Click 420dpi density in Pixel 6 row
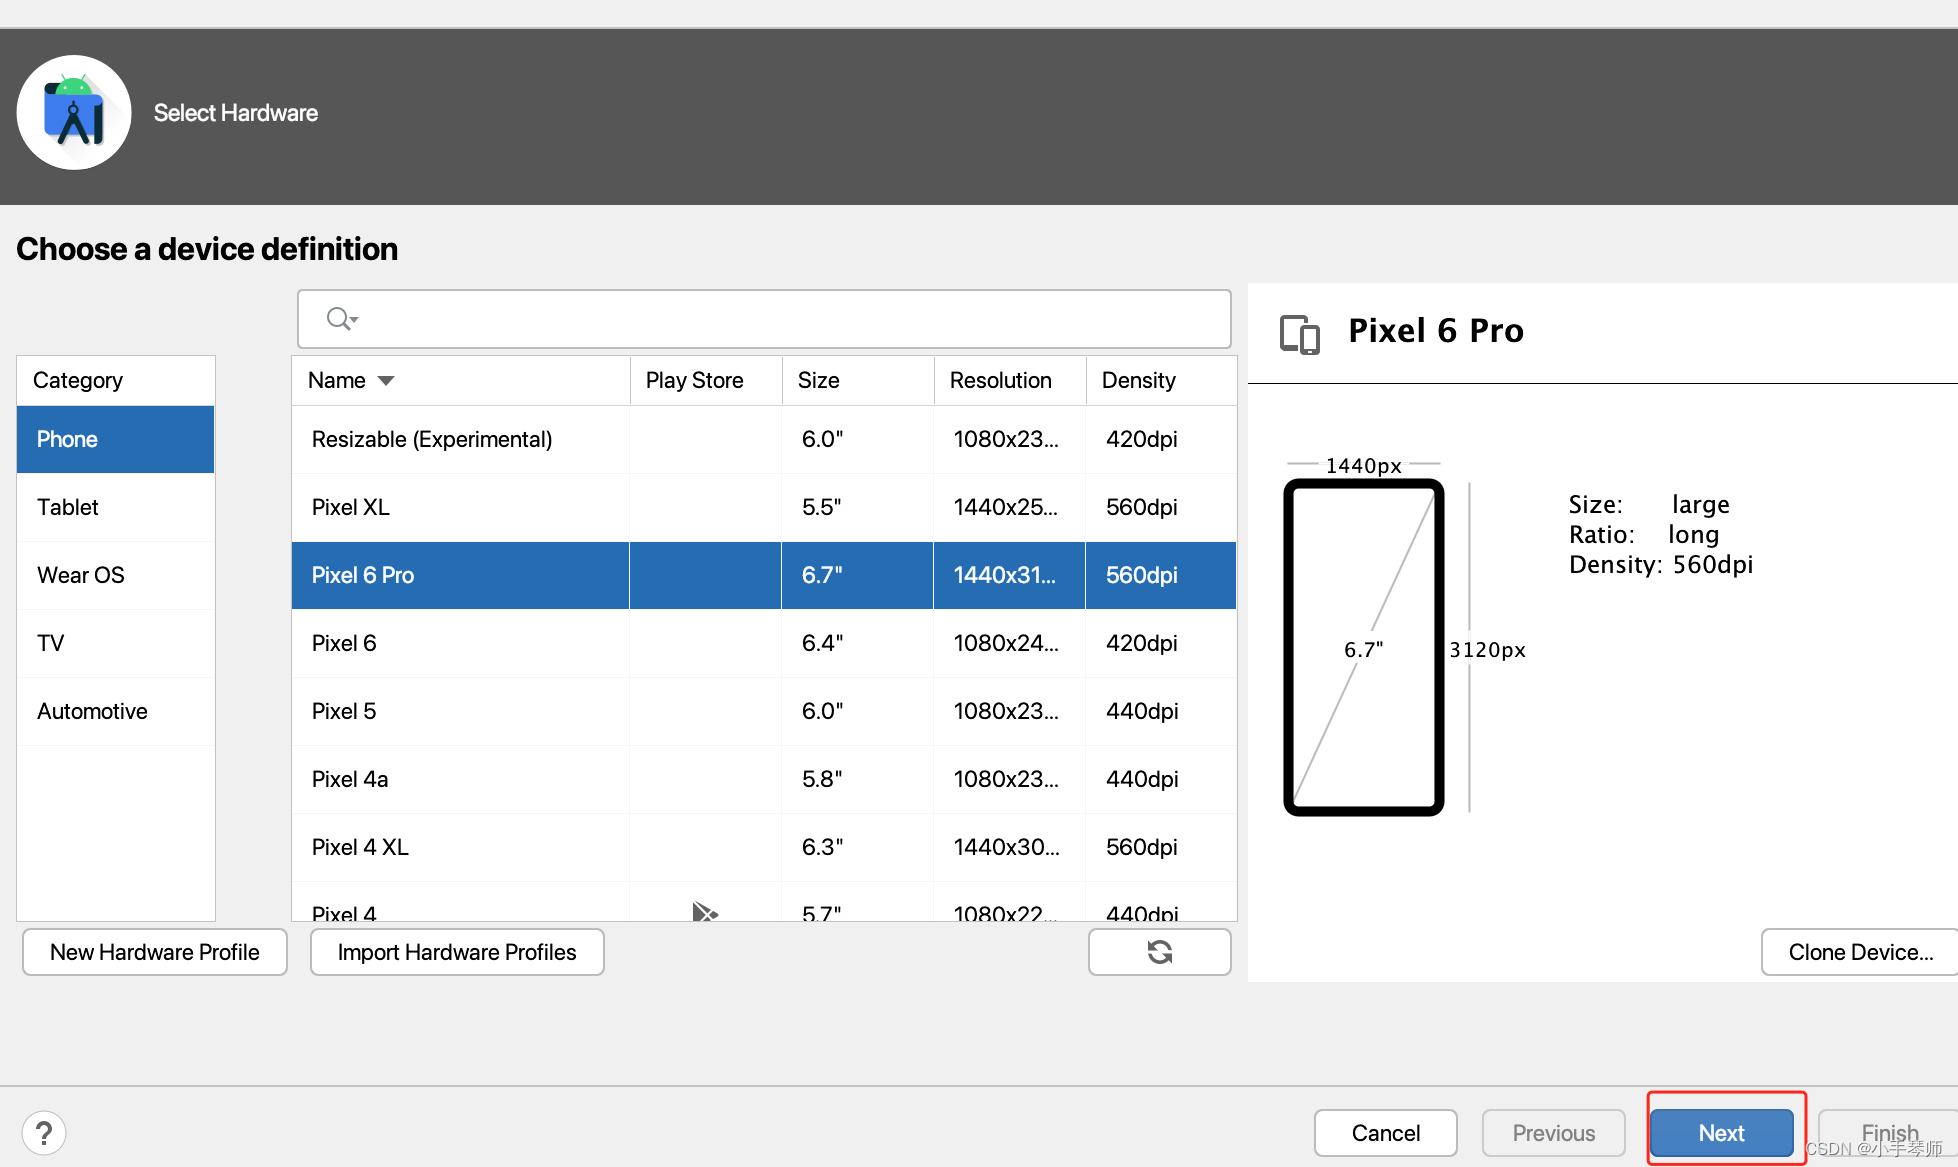Viewport: 1958px width, 1167px height. point(1161,643)
